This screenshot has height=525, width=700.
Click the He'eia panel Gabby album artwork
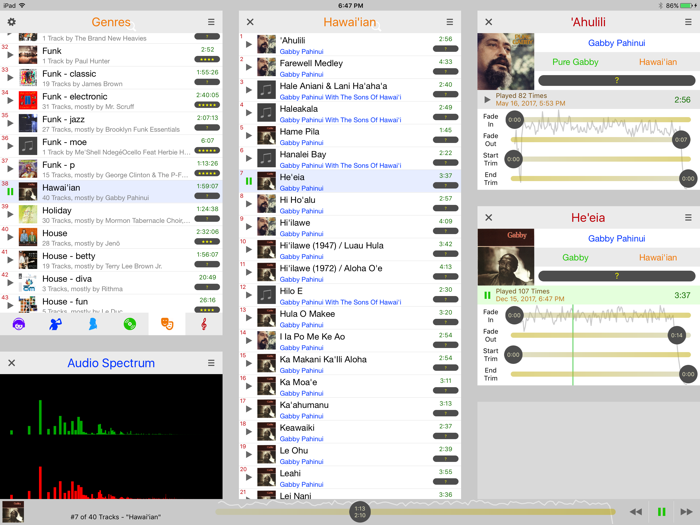[x=505, y=257]
